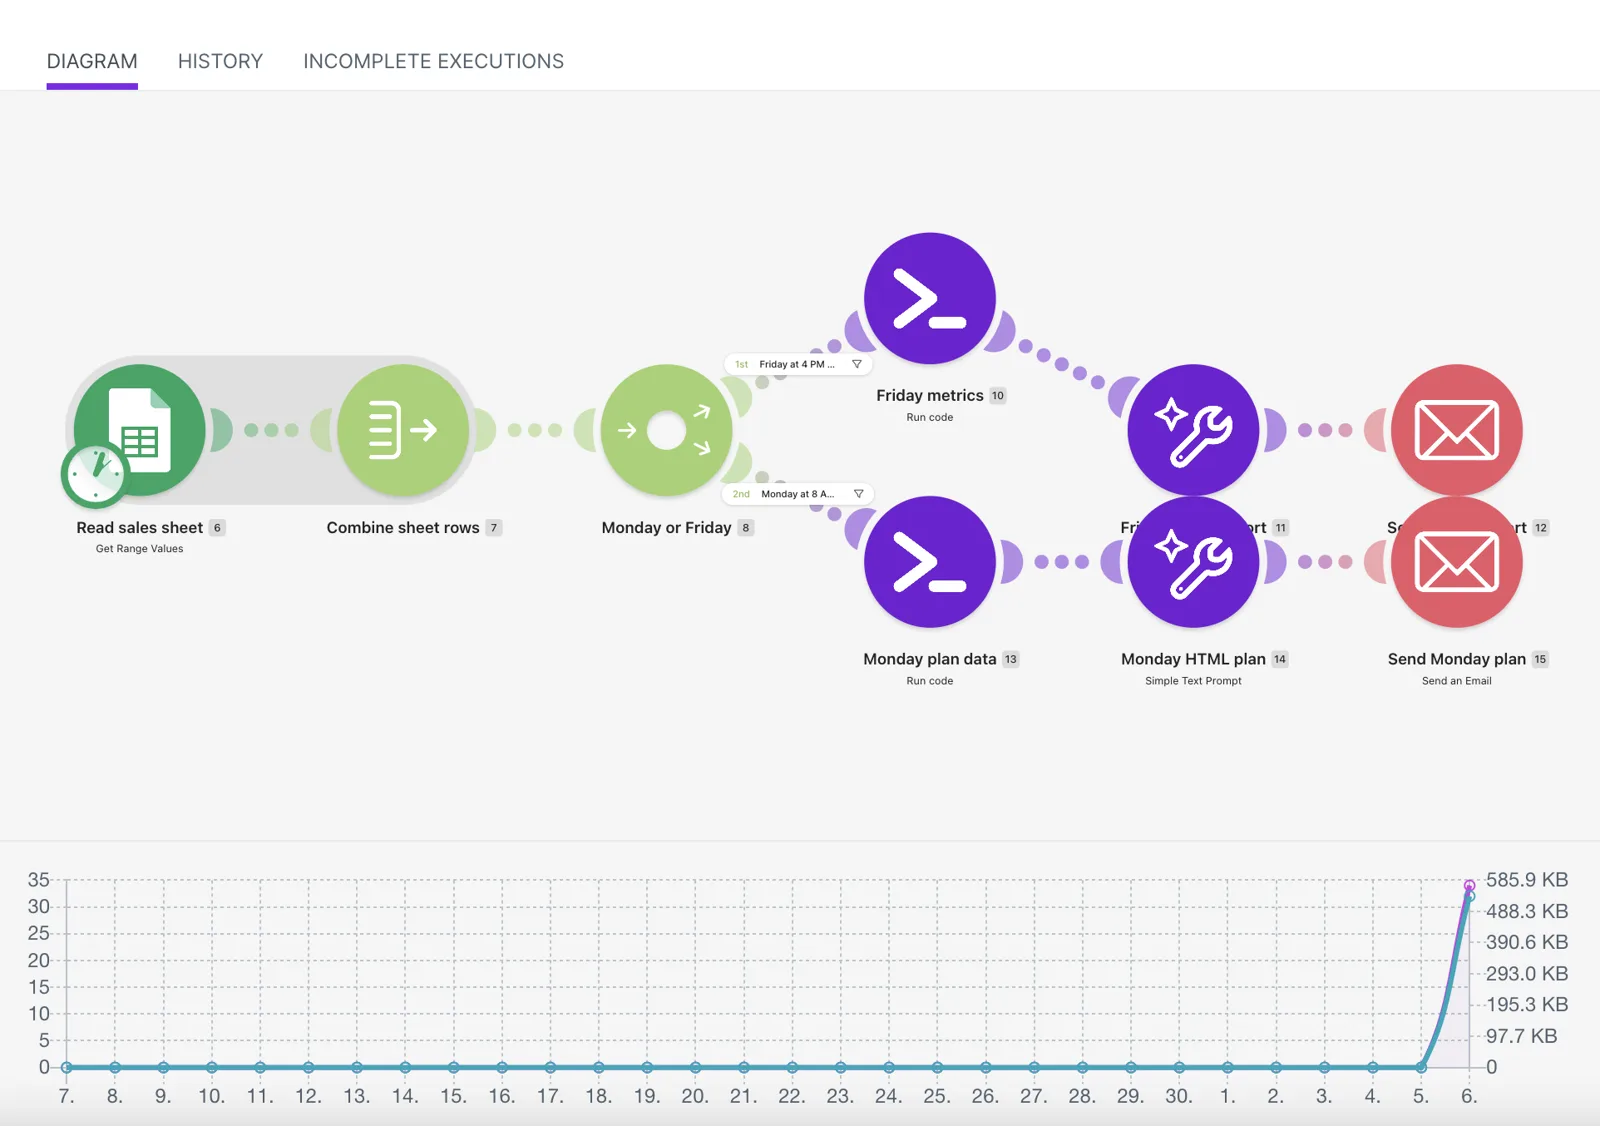Open the Monday plan data code module

tap(930, 562)
